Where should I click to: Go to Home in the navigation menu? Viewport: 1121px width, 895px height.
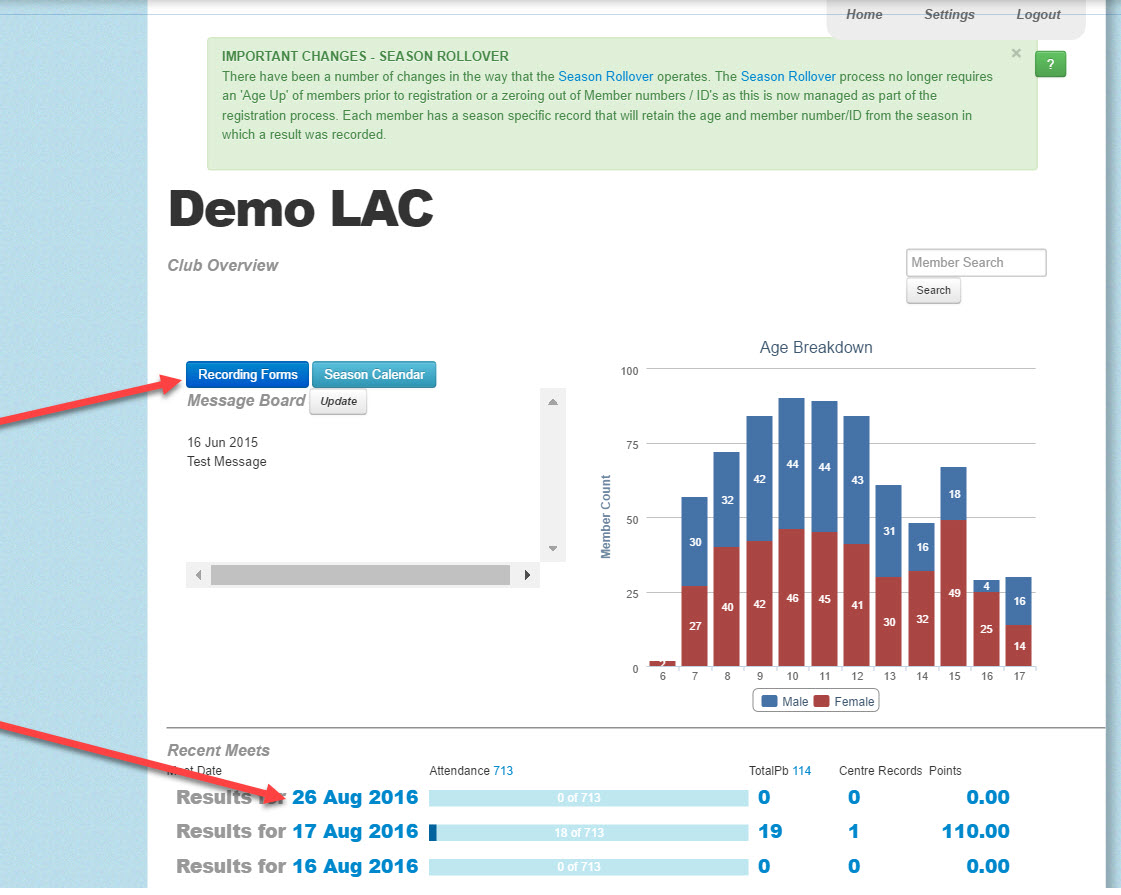coord(864,14)
